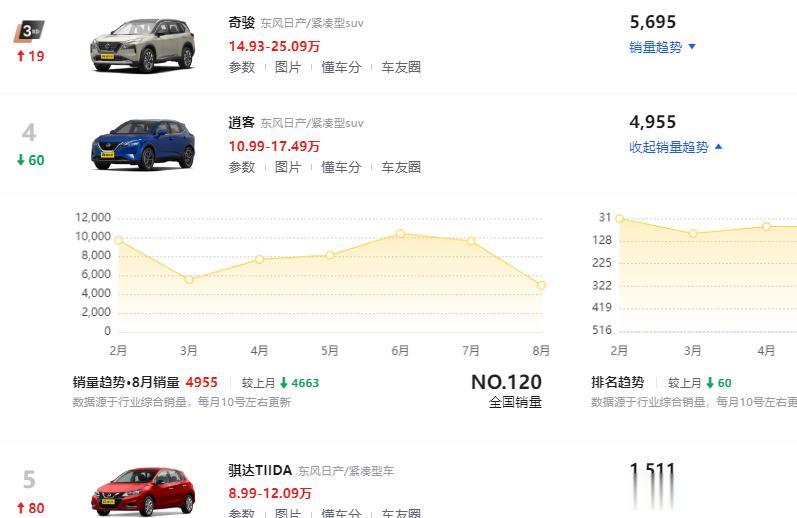
Task: Open the blue 逍客 car thumbnail
Action: [x=142, y=144]
